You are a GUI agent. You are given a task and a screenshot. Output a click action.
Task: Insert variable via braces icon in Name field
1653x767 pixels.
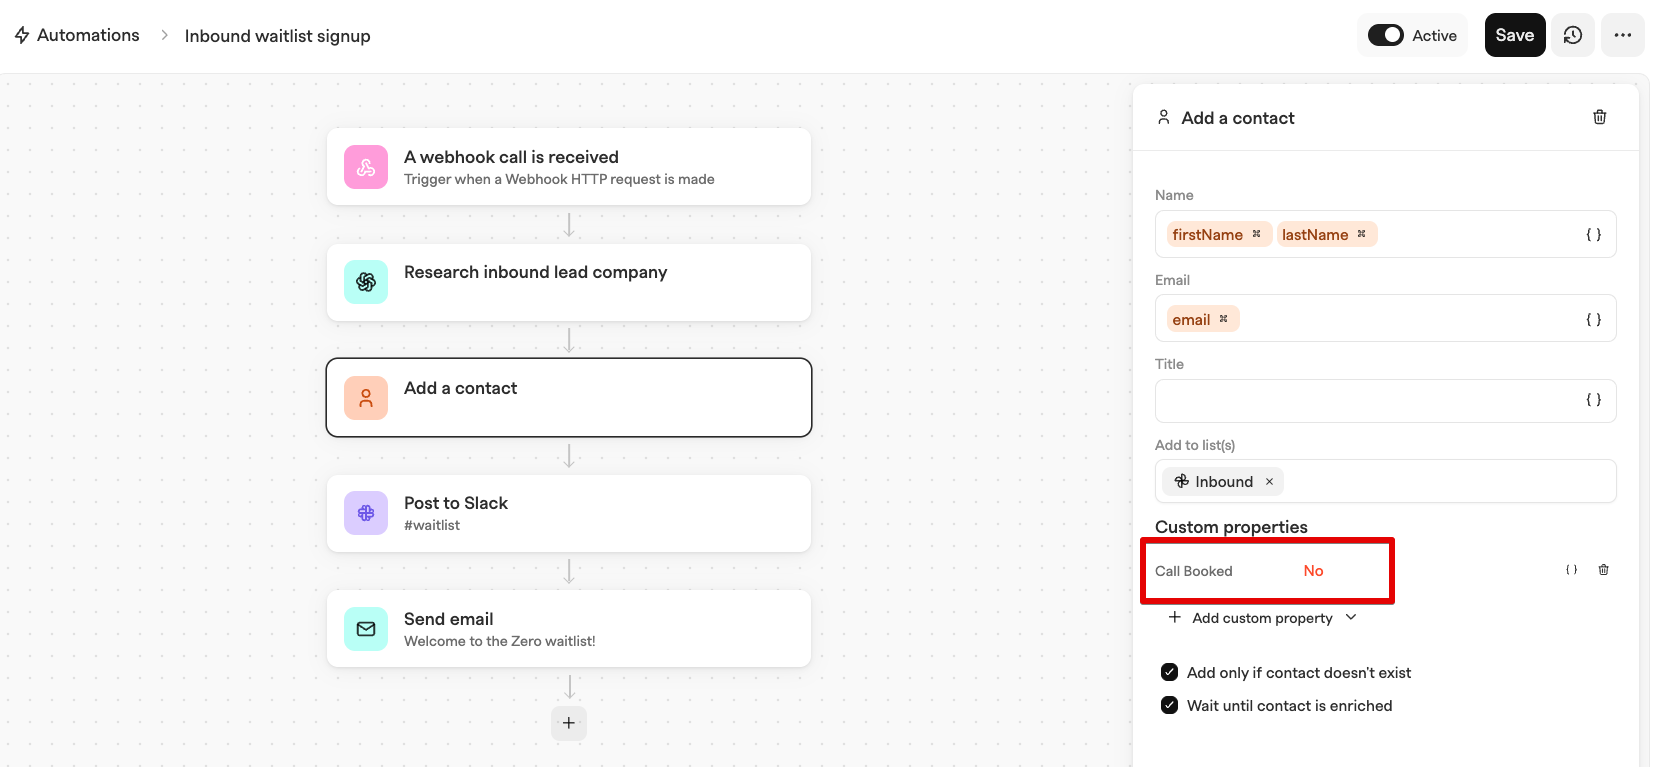pyautogui.click(x=1593, y=235)
